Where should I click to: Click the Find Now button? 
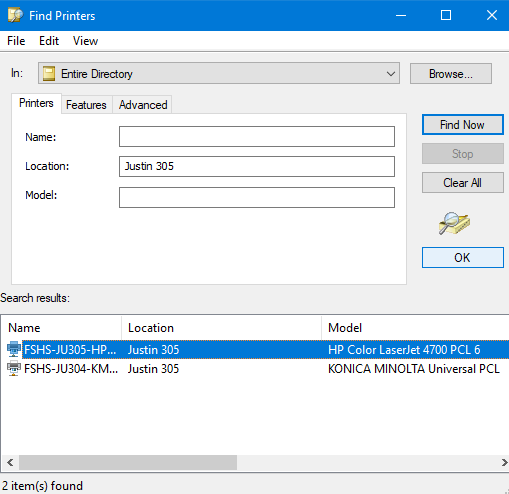click(x=463, y=125)
